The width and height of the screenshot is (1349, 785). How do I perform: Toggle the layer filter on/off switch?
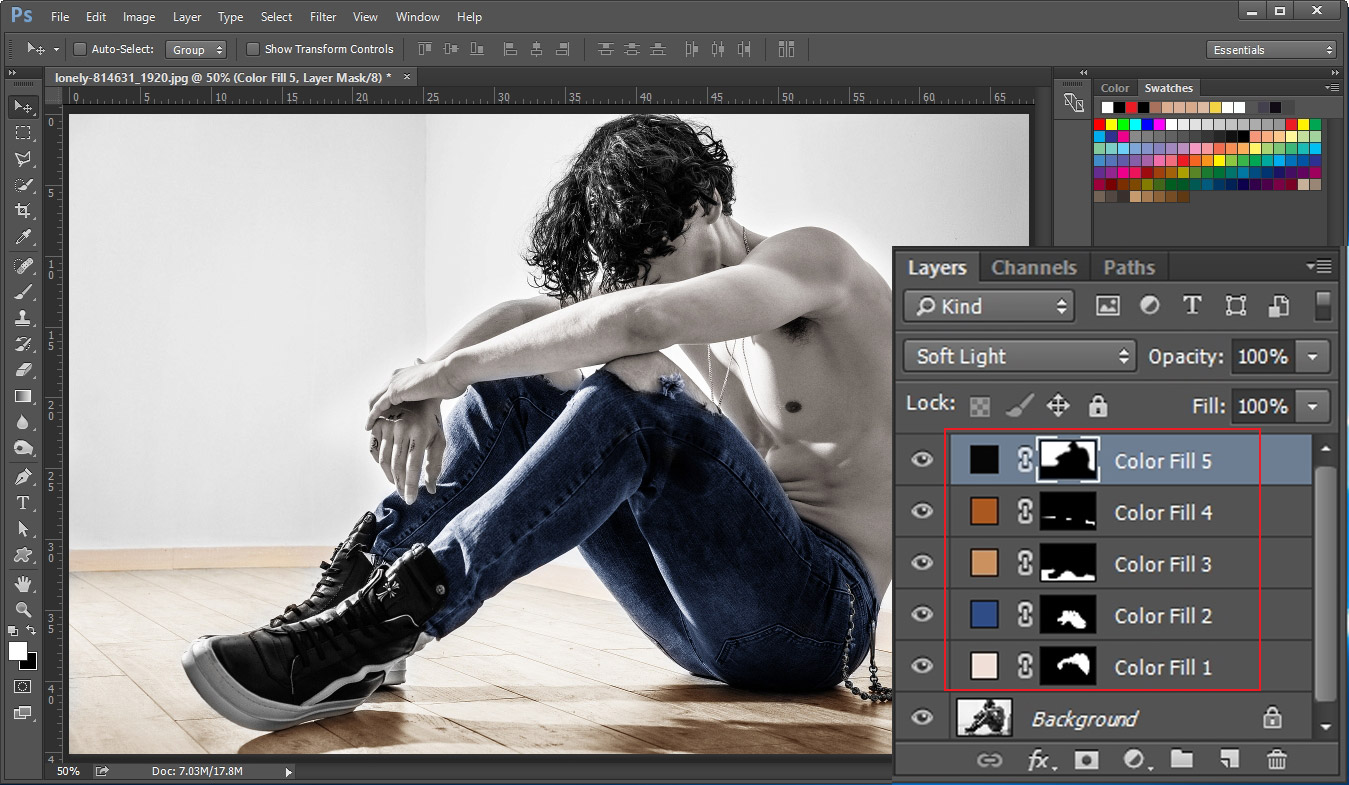(1323, 306)
